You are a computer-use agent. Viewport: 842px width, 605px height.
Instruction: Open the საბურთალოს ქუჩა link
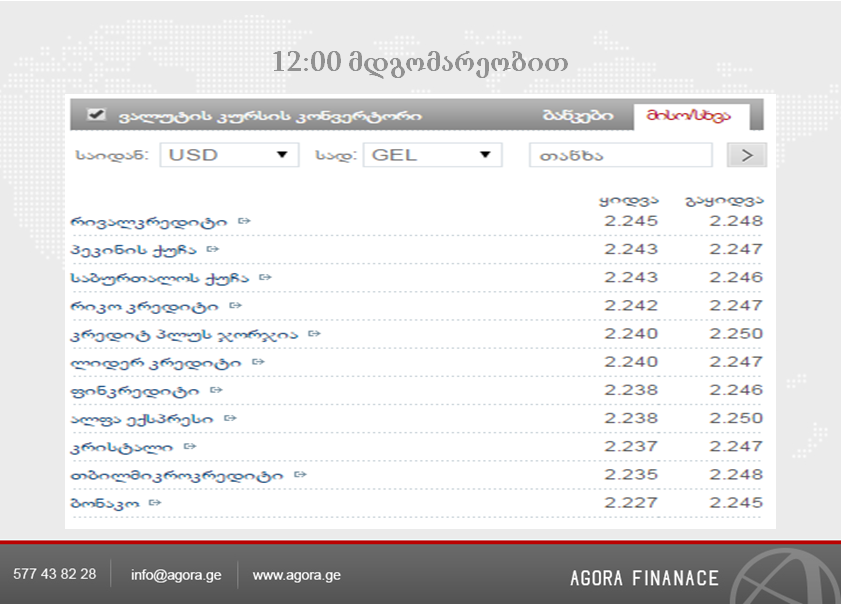pyautogui.click(x=159, y=278)
